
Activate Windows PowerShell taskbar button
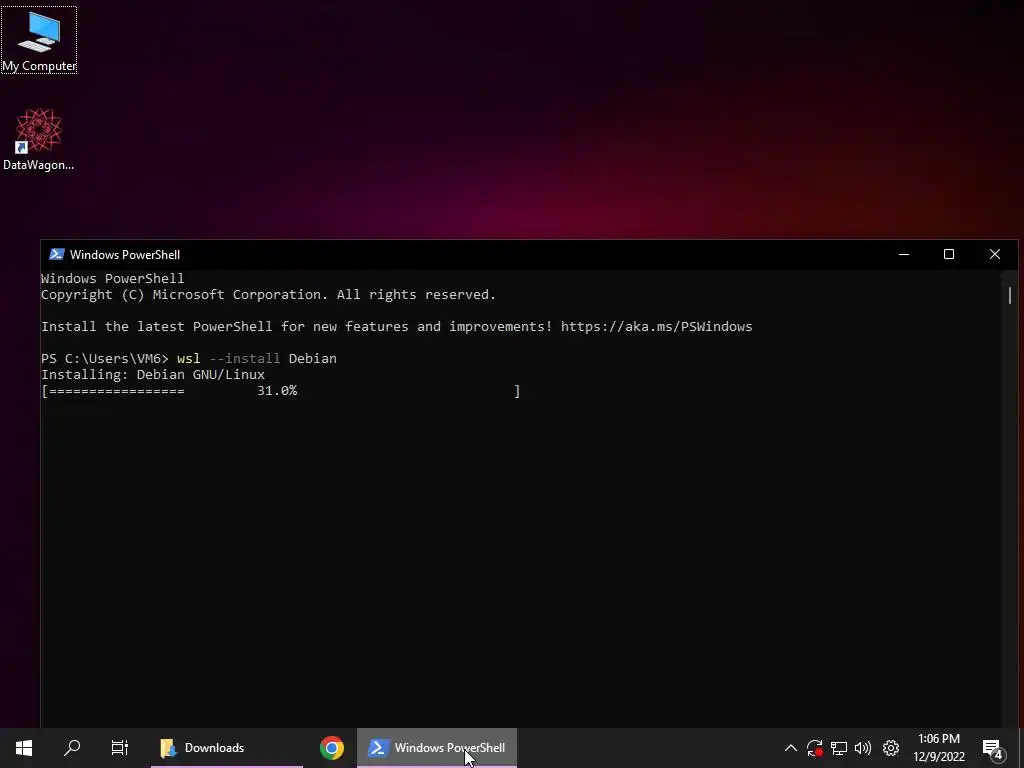[437, 748]
